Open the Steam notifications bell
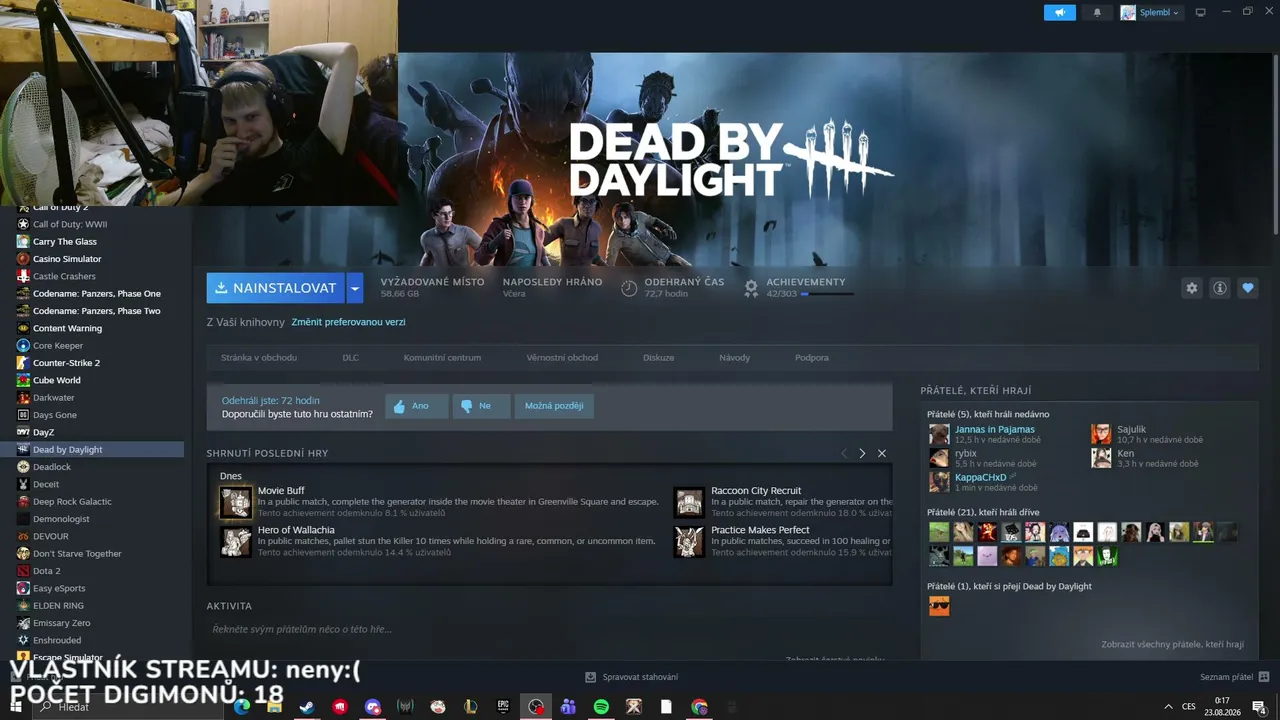Screen dimensions: 1280x720 1097,12
